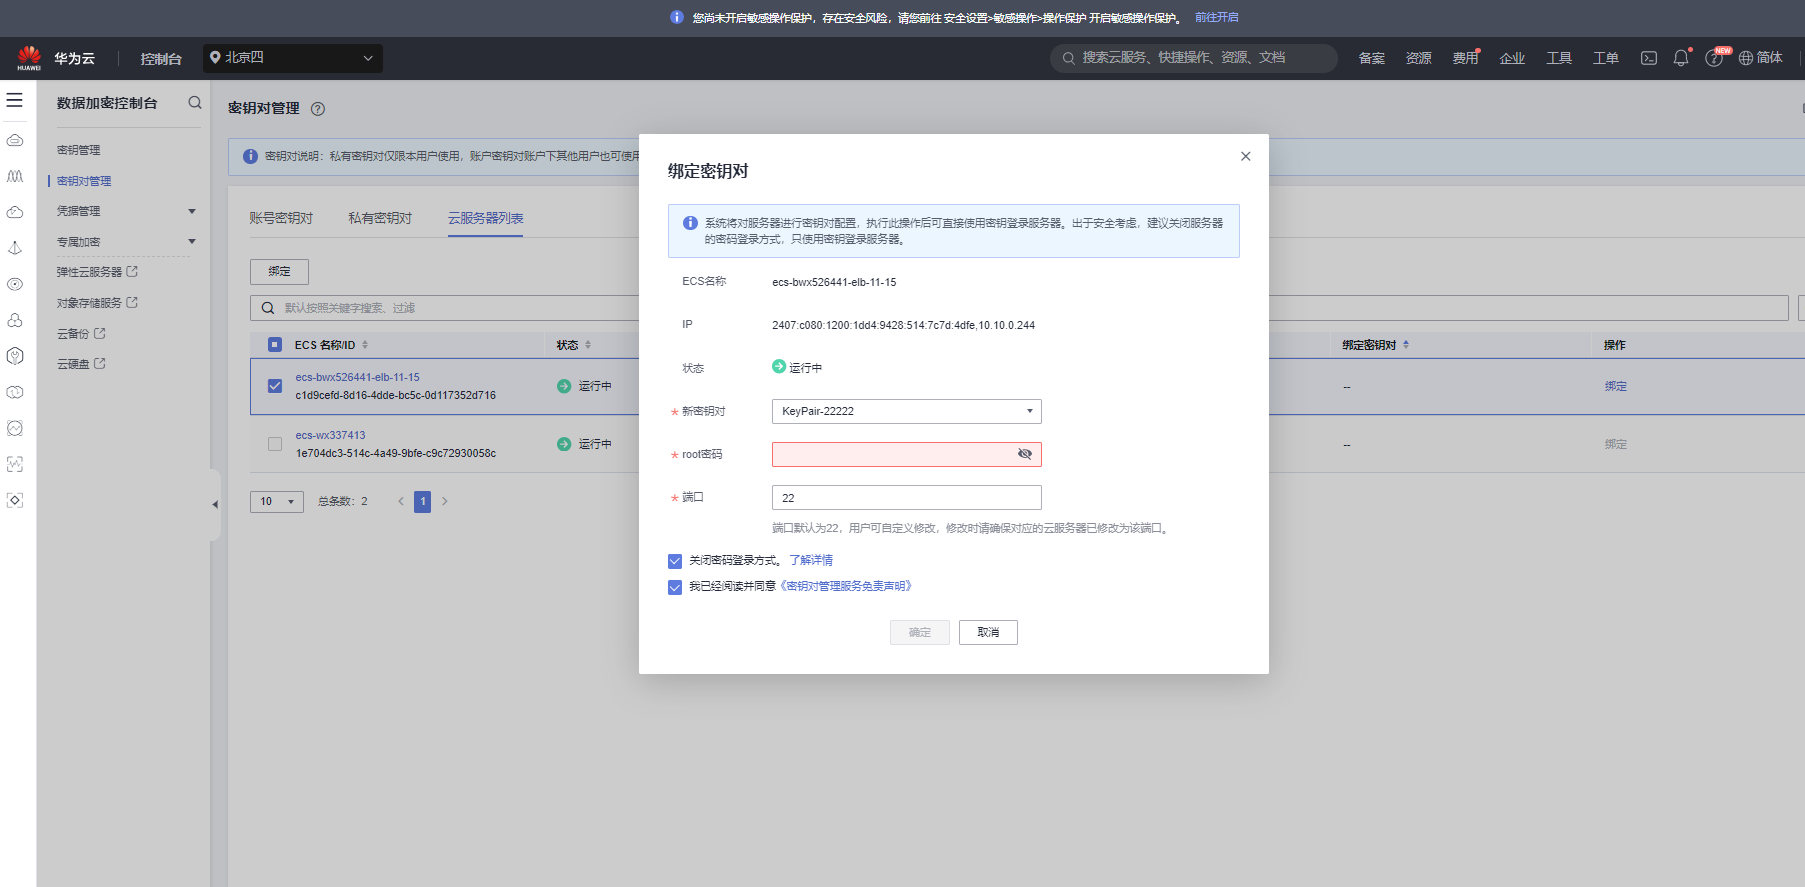This screenshot has height=887, width=1805.
Task: Click the 绑定 button above the table
Action: pos(279,272)
